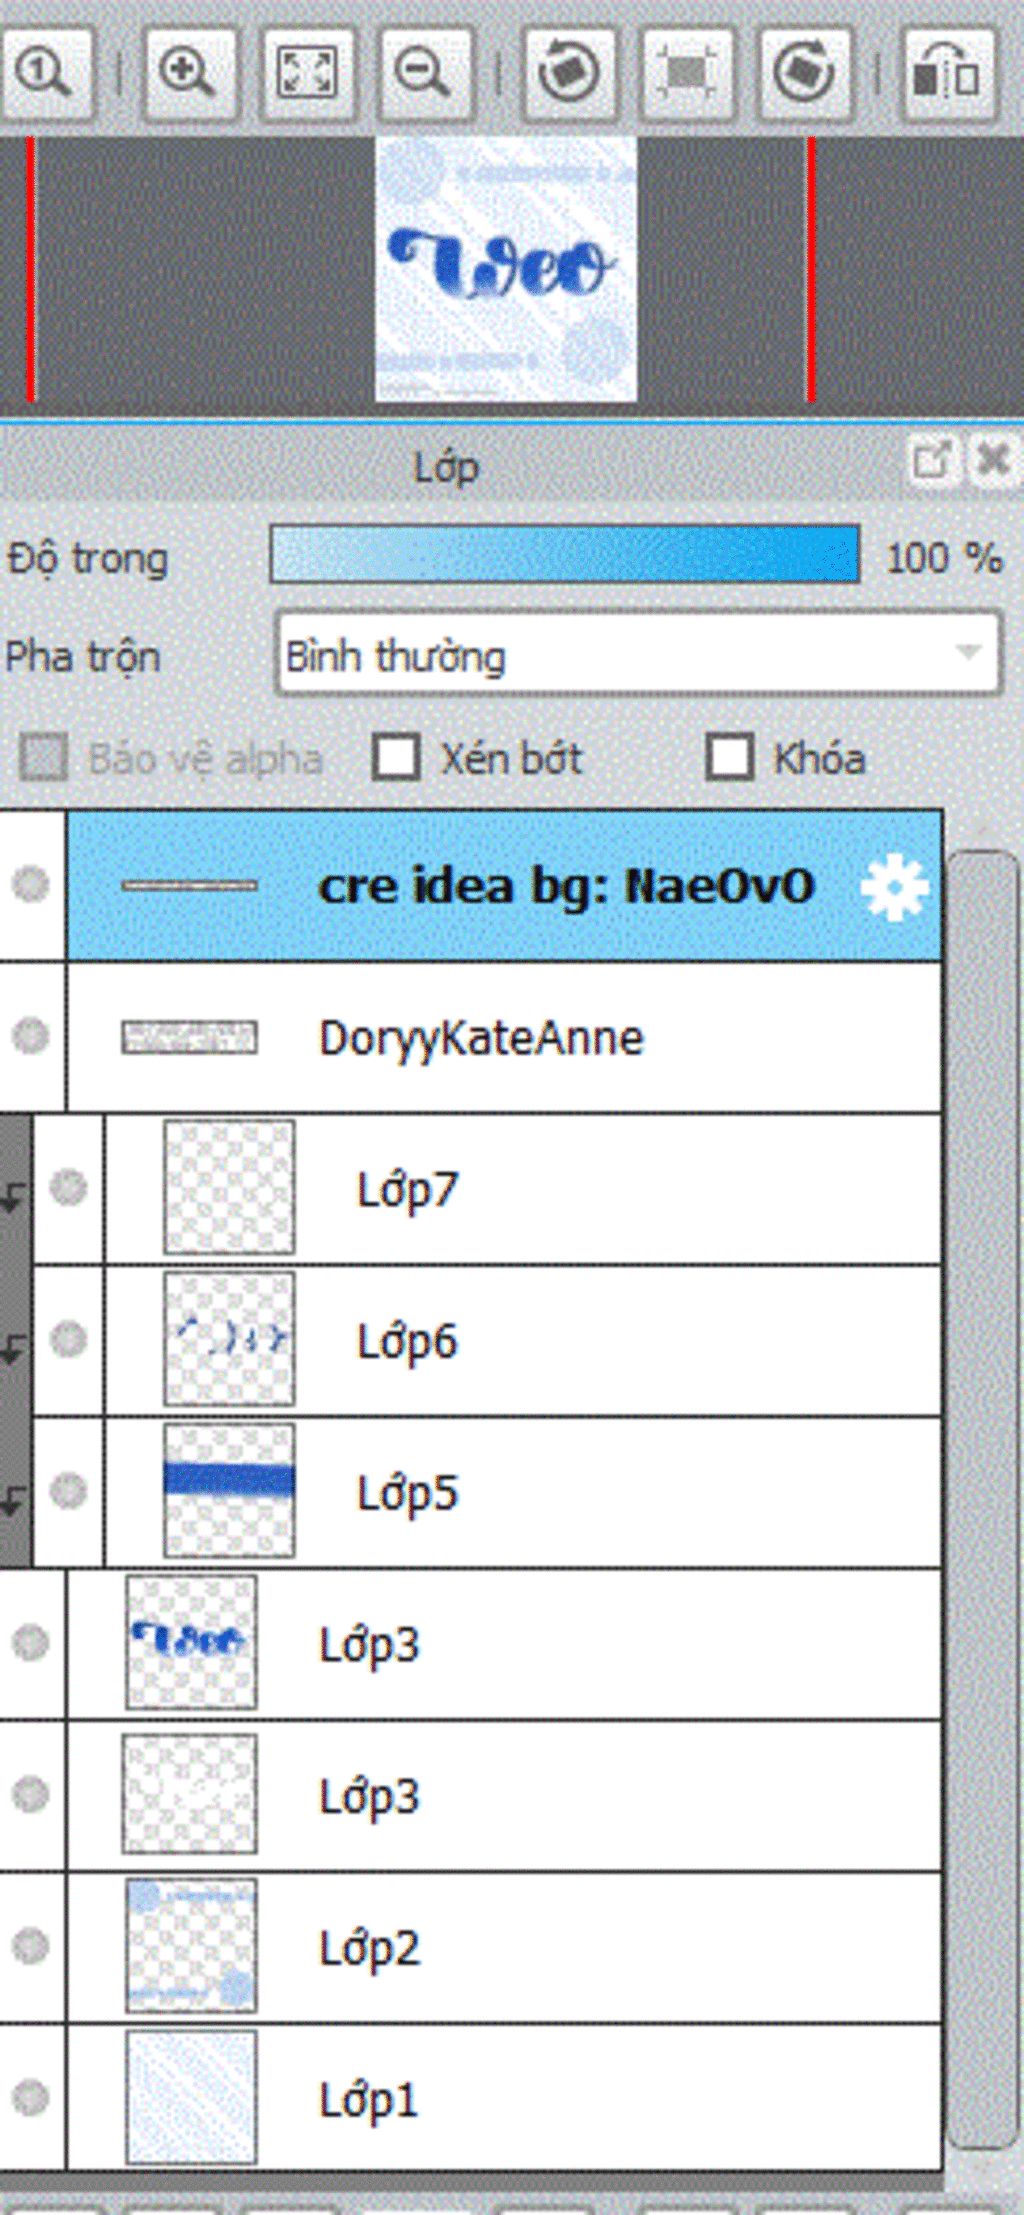
Task: Click the Lớp5 layer thumbnail
Action: [229, 1491]
